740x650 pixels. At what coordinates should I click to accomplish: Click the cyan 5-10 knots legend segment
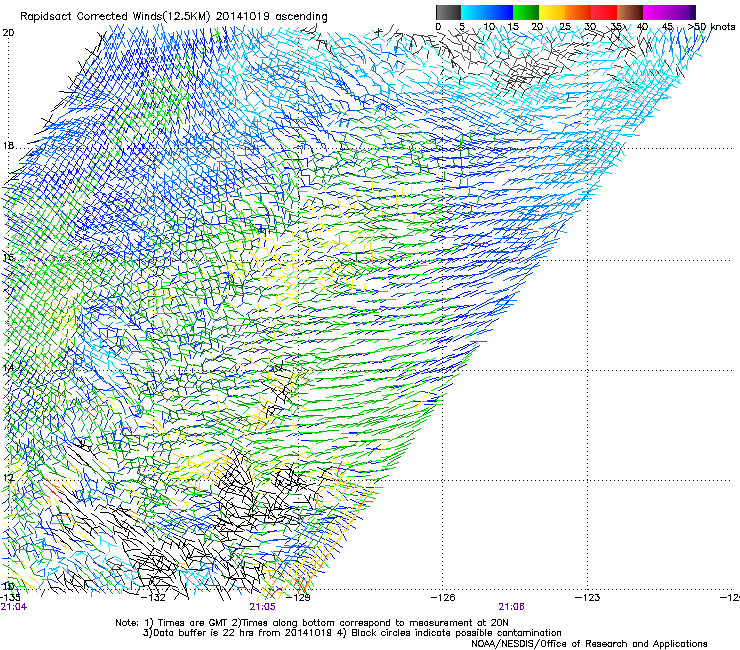click(x=474, y=12)
